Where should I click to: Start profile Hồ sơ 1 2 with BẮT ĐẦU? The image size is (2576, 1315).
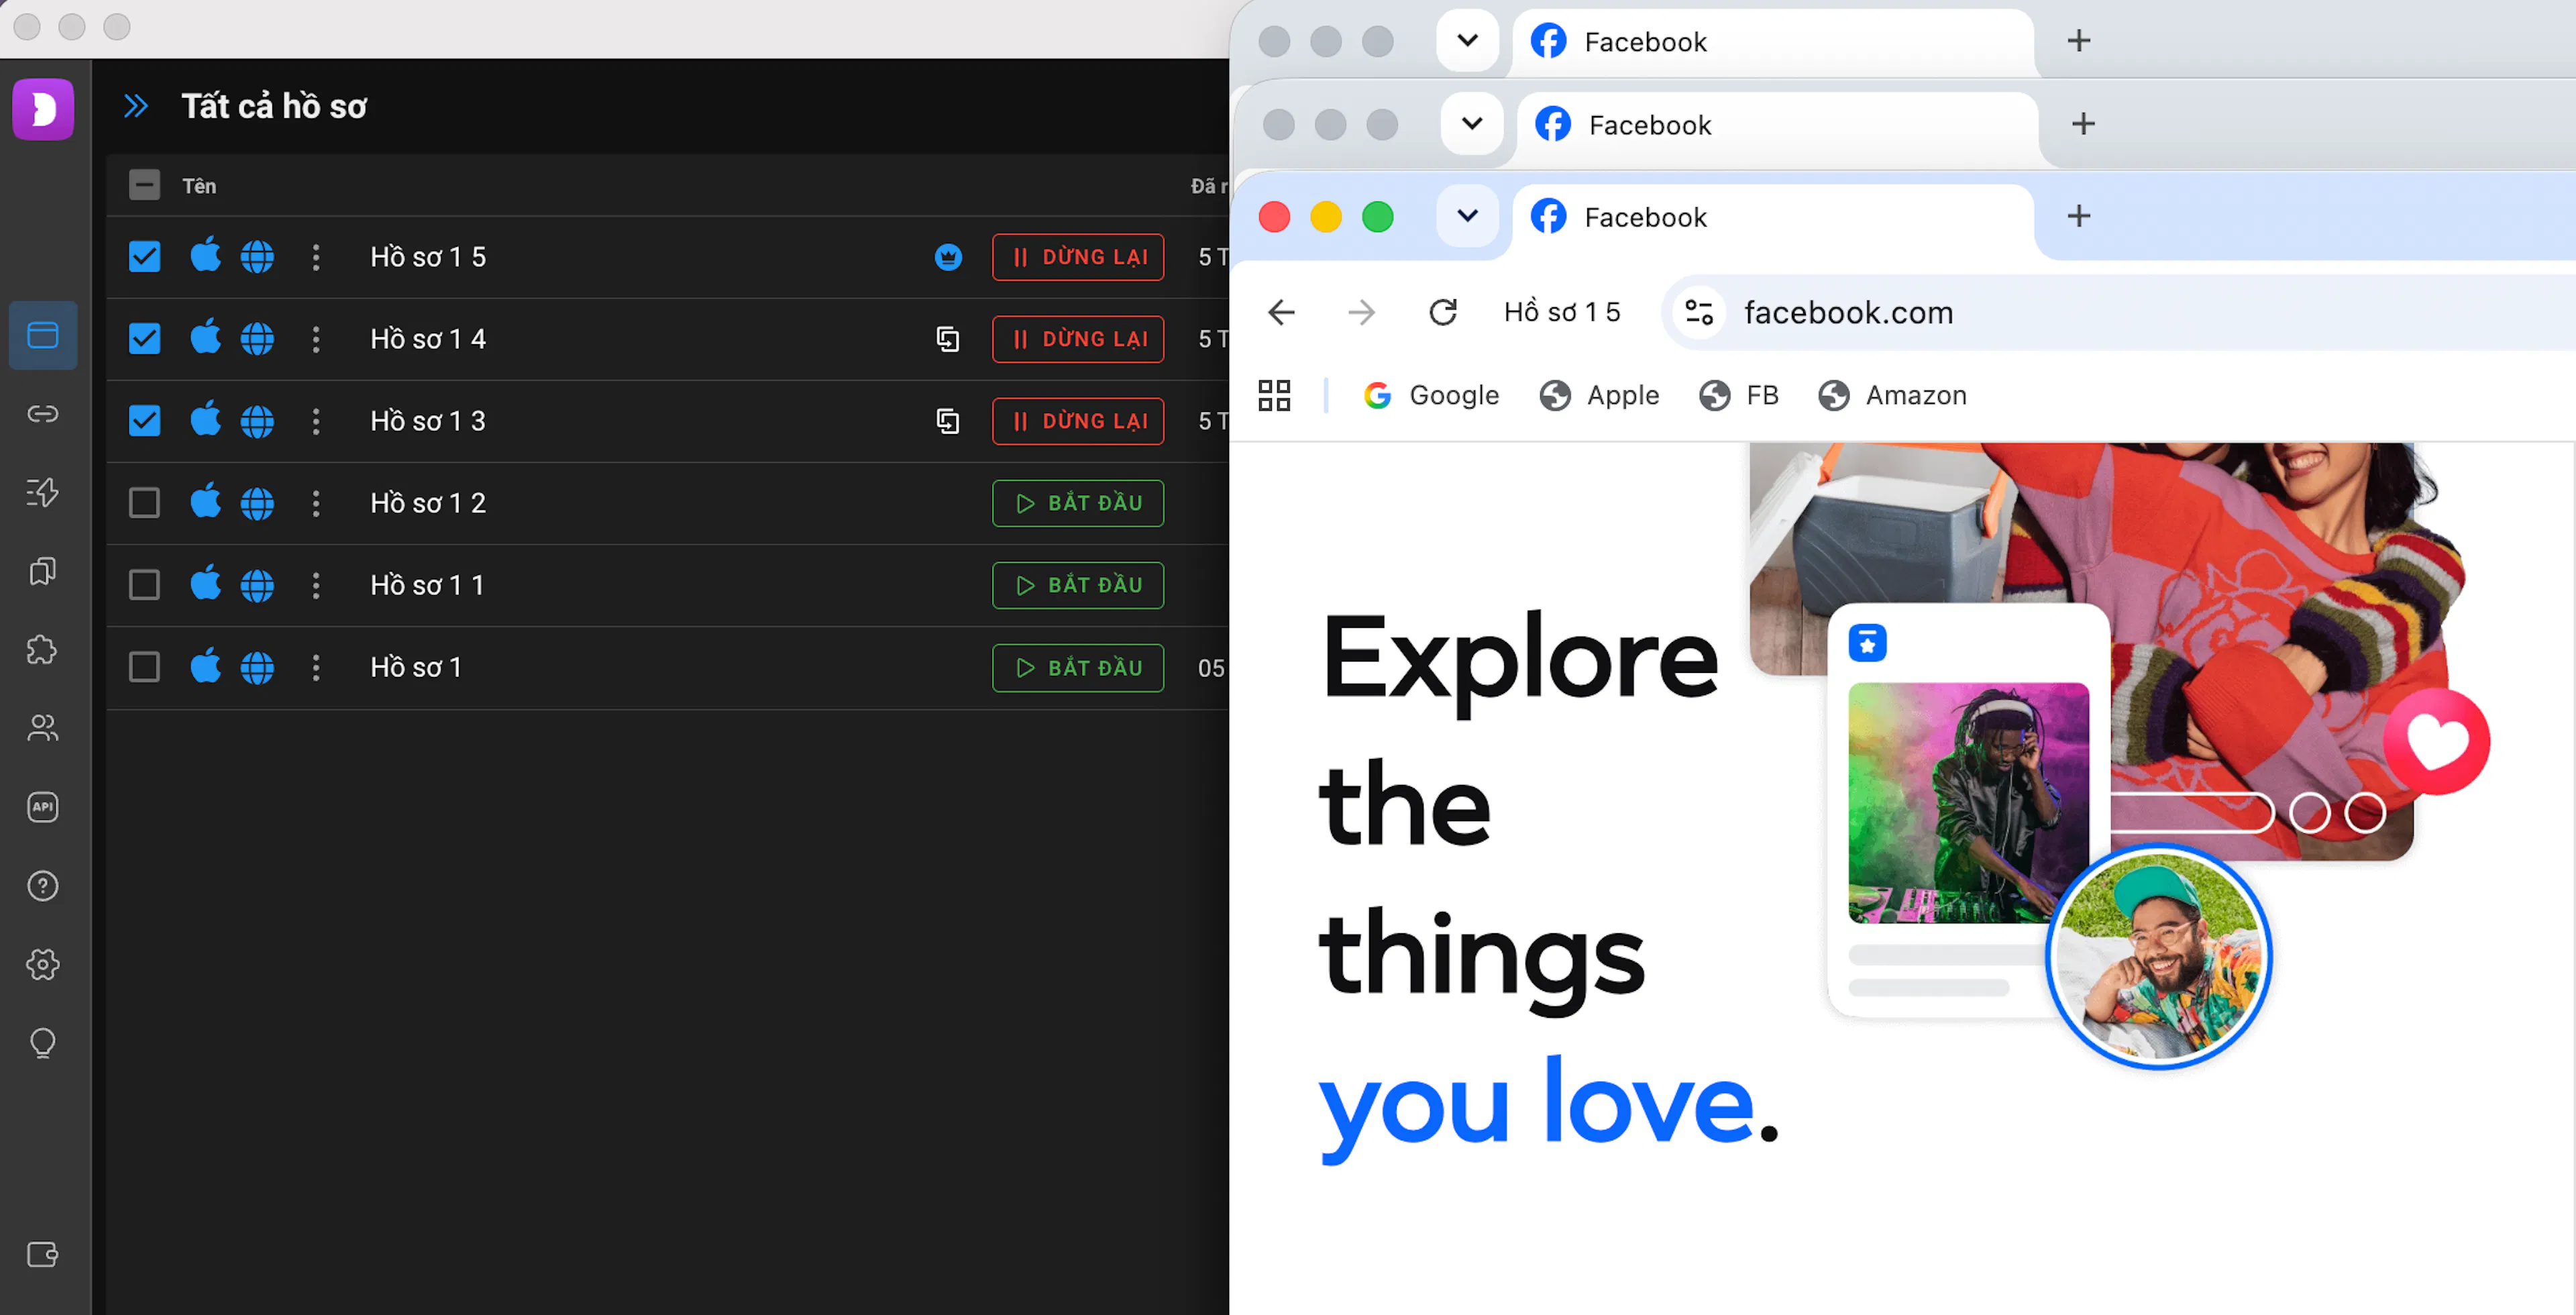1078,503
